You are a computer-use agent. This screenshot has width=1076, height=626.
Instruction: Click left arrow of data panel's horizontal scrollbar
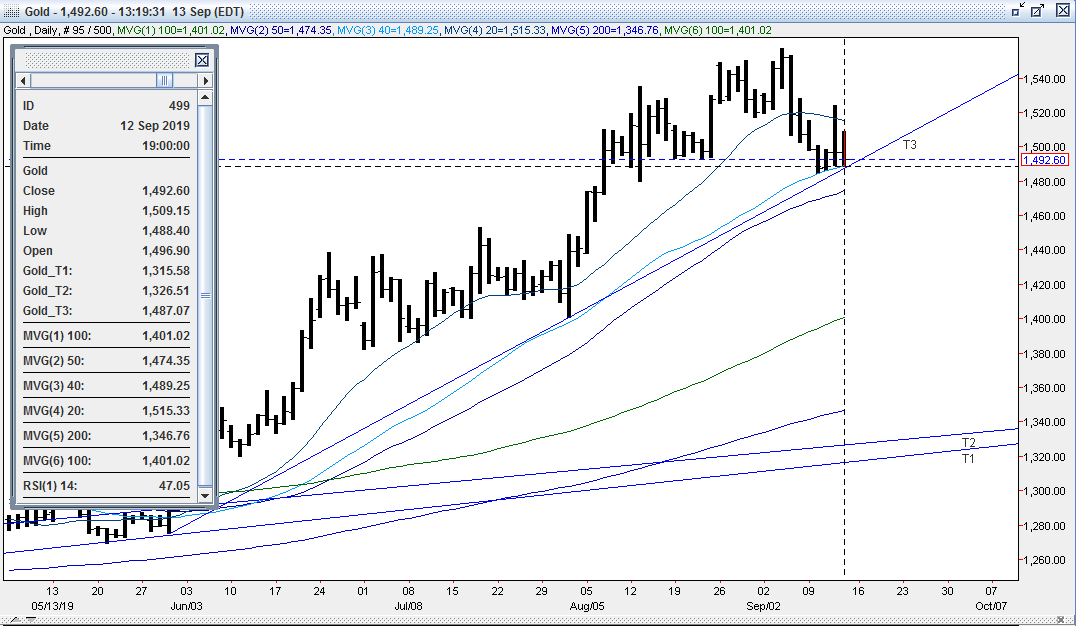pyautogui.click(x=23, y=80)
